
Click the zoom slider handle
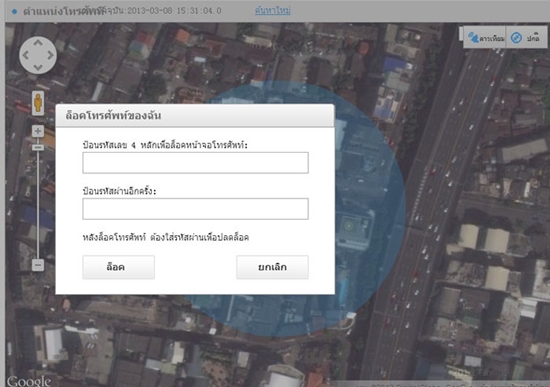pos(38,147)
